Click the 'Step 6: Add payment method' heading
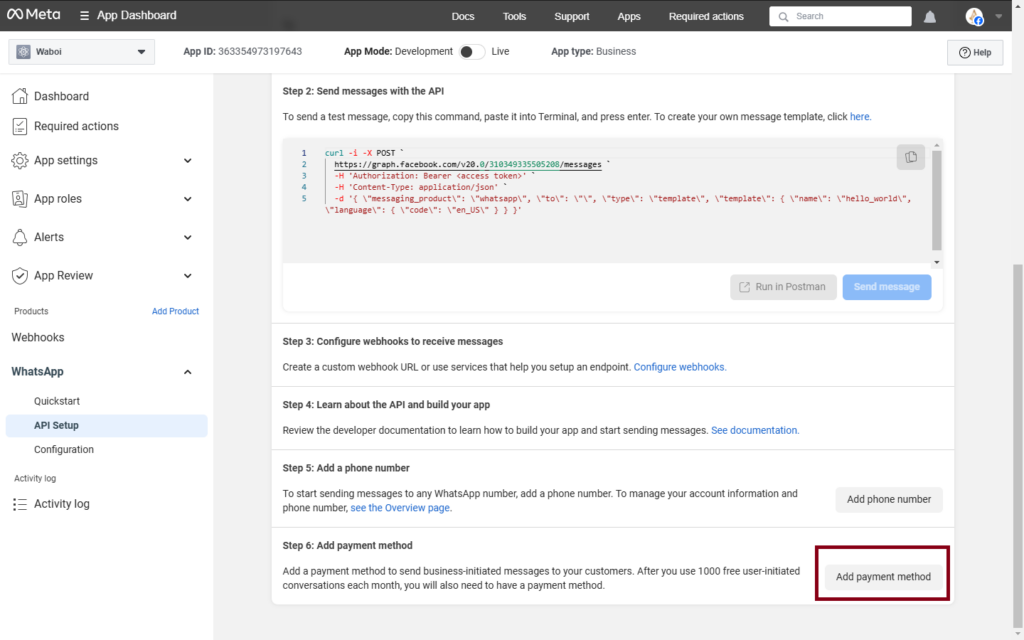Screen dimensions: 1024x640 347,545
